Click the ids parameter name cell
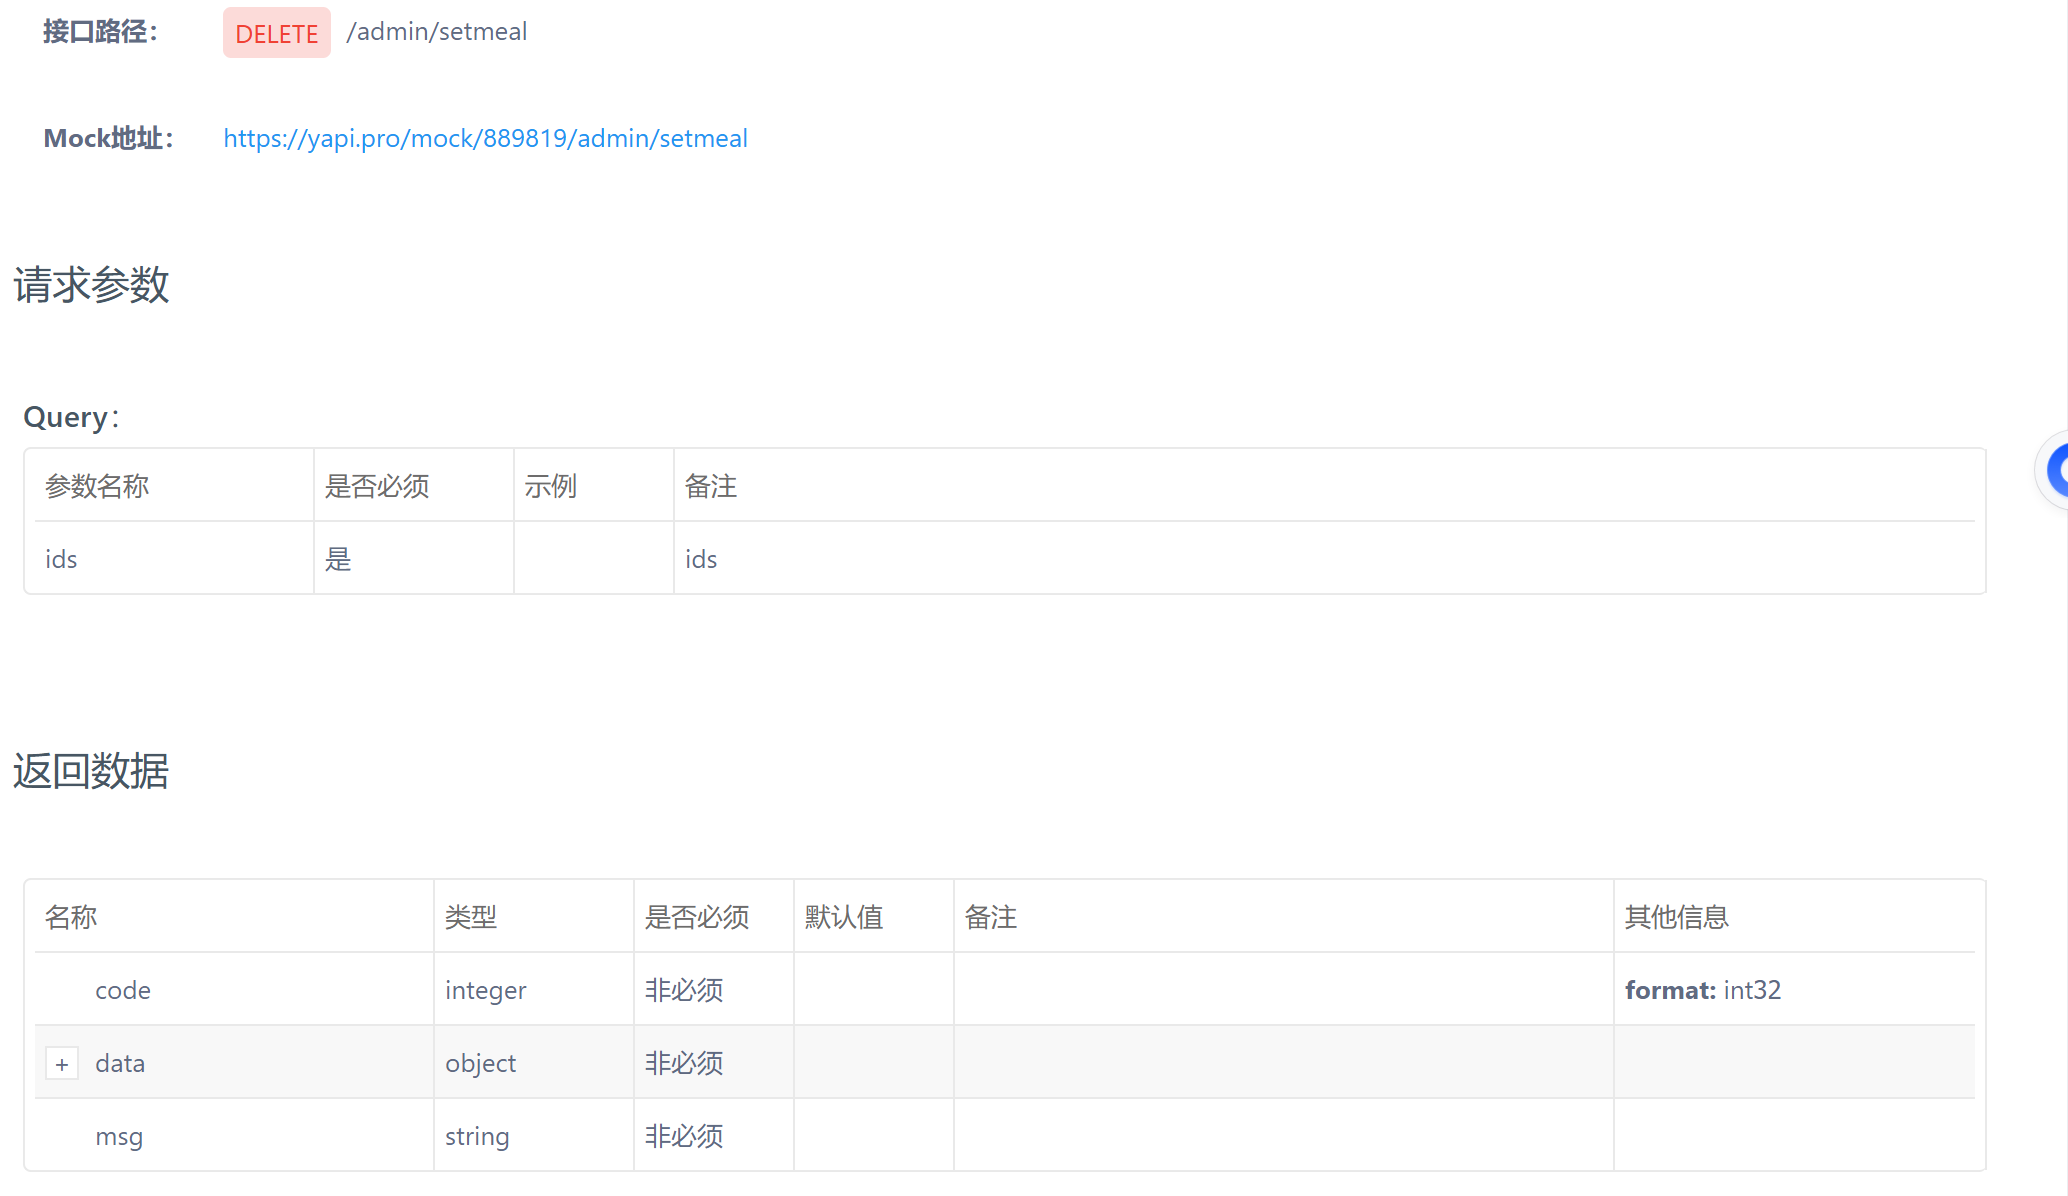The width and height of the screenshot is (2068, 1196). [61, 559]
